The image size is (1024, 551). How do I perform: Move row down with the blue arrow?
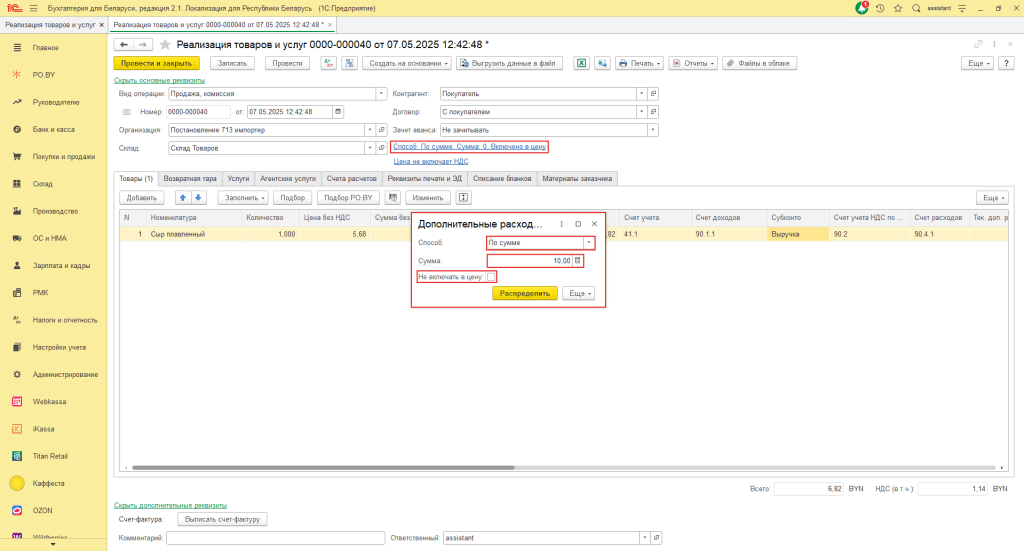tap(198, 198)
